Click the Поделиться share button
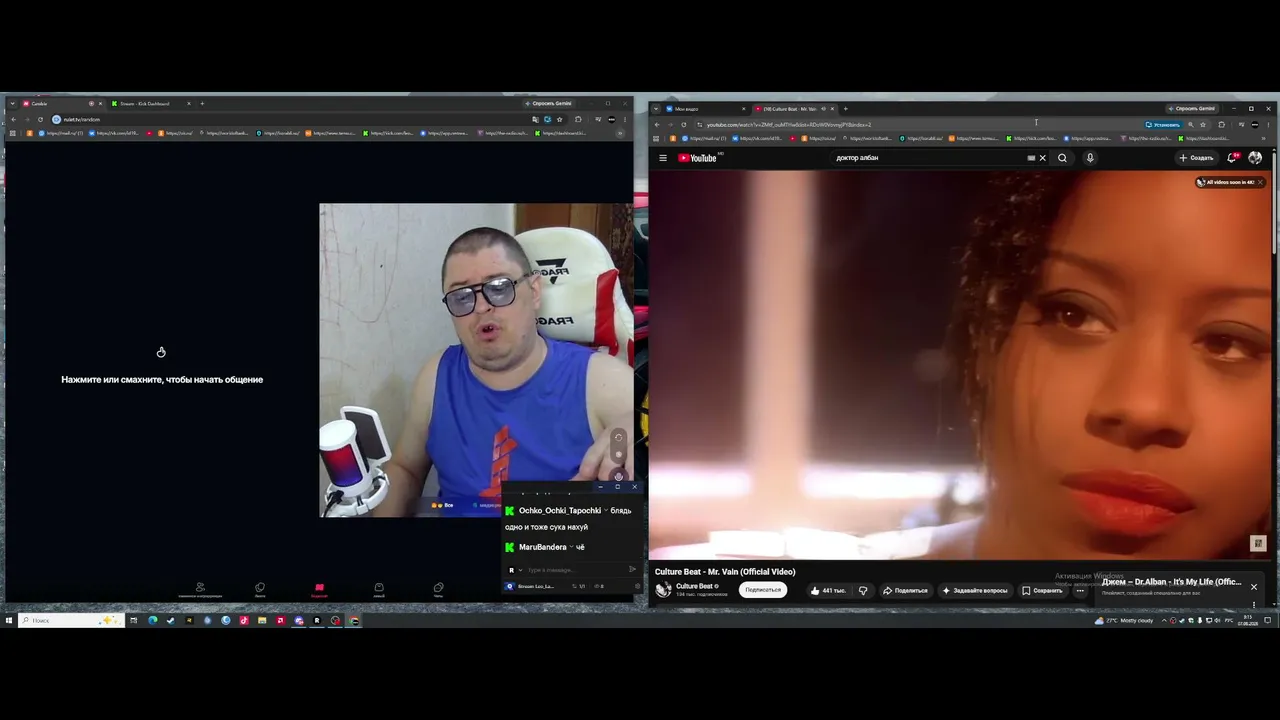The width and height of the screenshot is (1280, 720). pyautogui.click(x=905, y=590)
